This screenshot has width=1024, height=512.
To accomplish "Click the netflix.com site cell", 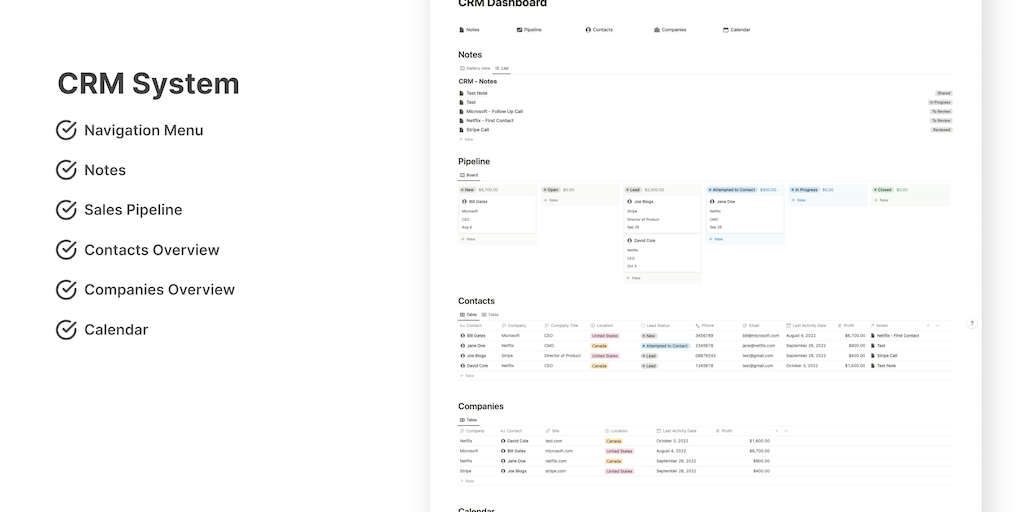I will tap(556, 461).
